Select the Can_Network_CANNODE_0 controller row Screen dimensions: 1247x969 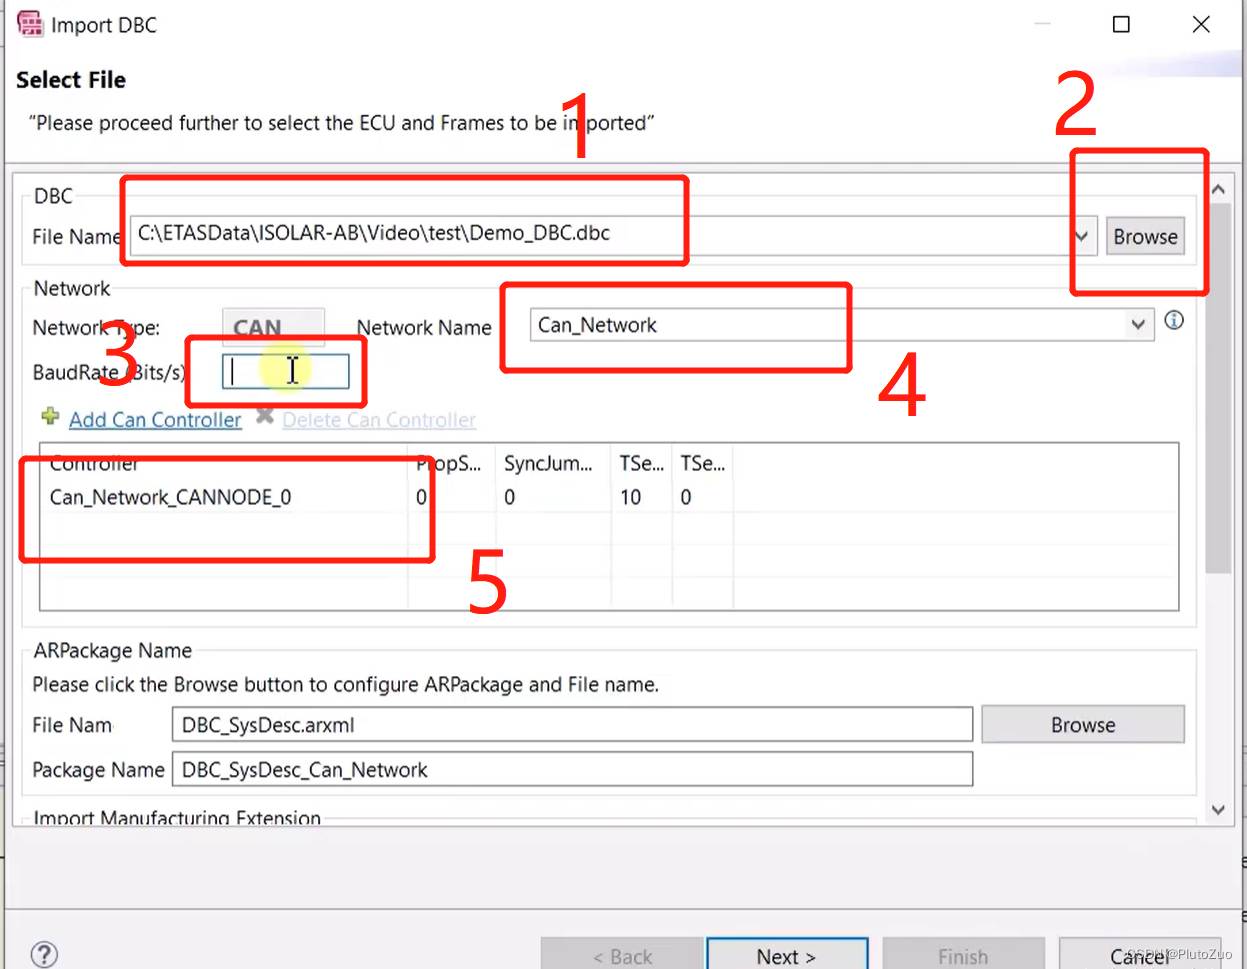click(608, 497)
